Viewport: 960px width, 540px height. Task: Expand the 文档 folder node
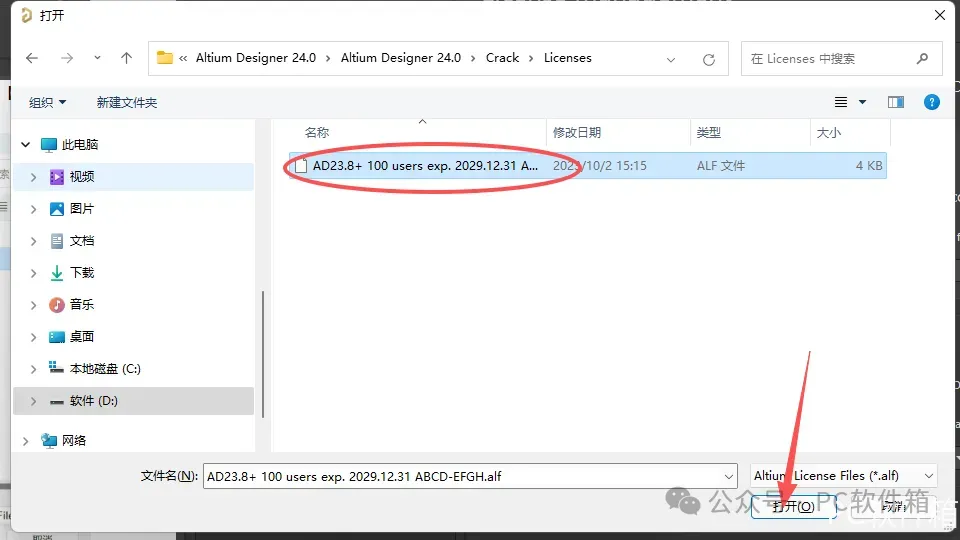pyautogui.click(x=33, y=241)
